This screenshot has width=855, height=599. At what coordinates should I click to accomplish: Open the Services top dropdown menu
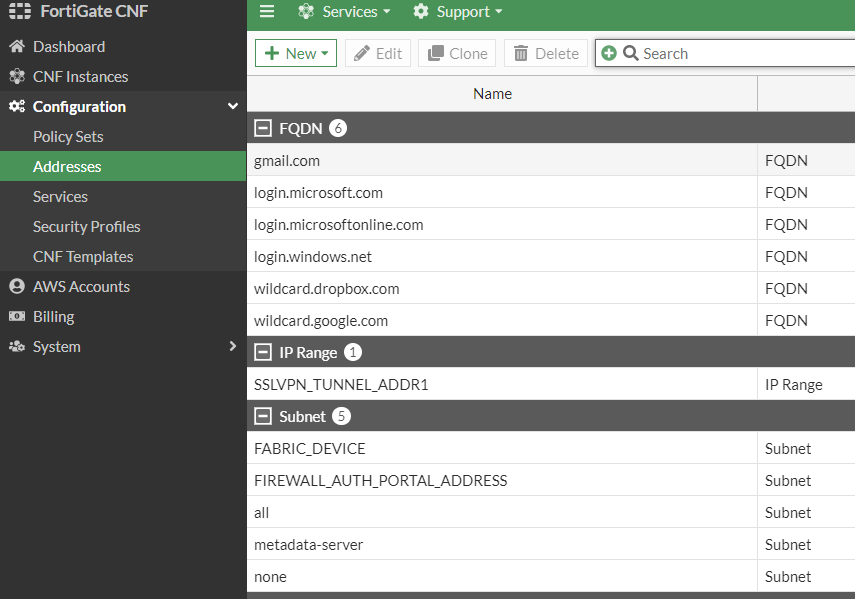point(345,11)
